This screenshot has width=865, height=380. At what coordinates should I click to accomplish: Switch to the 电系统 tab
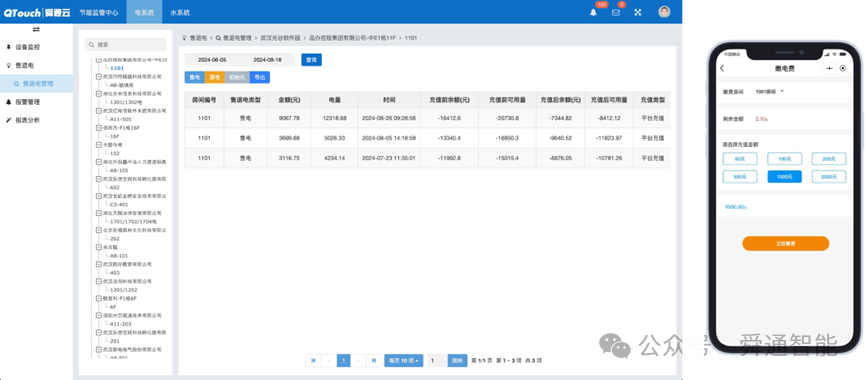pyautogui.click(x=145, y=12)
